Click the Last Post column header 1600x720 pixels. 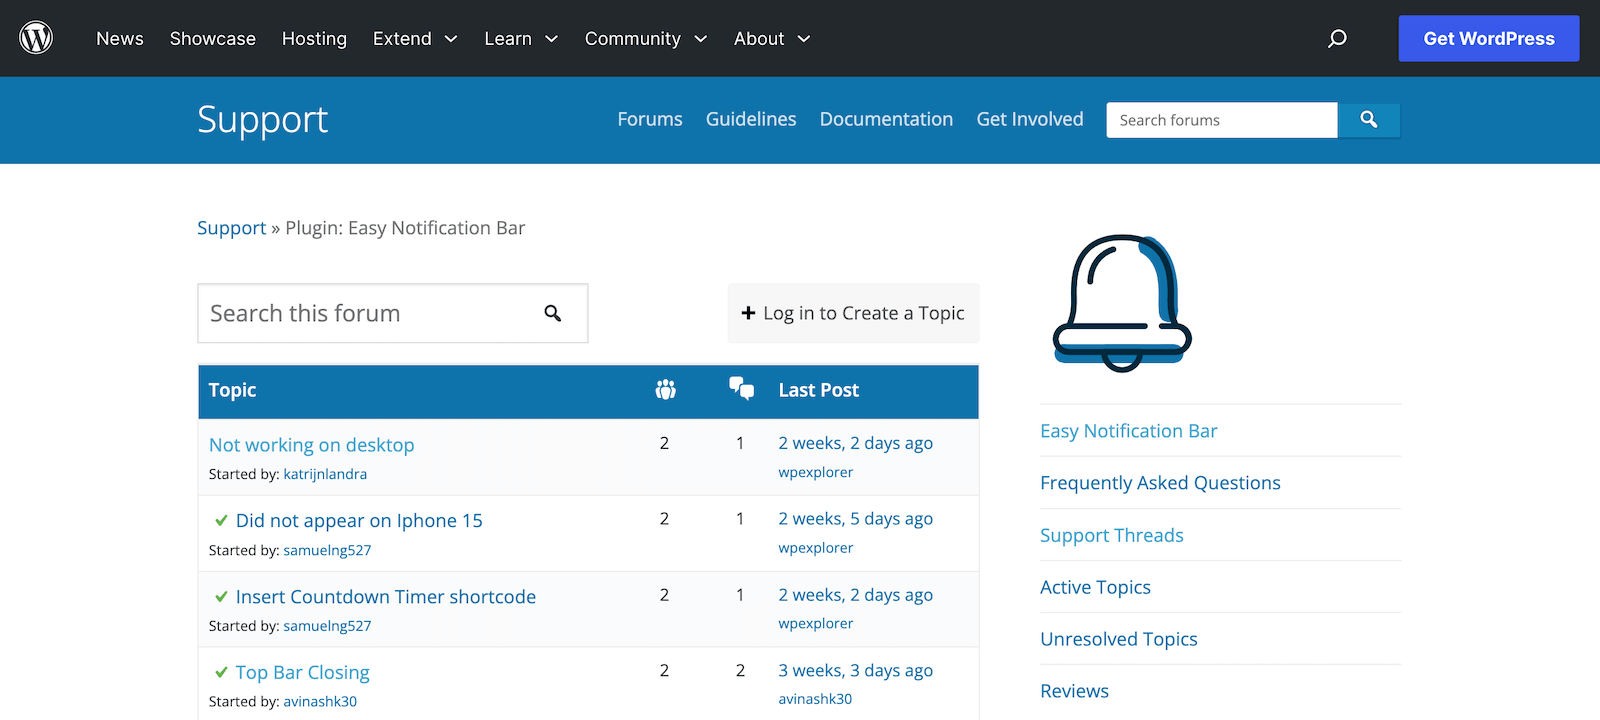[819, 390]
